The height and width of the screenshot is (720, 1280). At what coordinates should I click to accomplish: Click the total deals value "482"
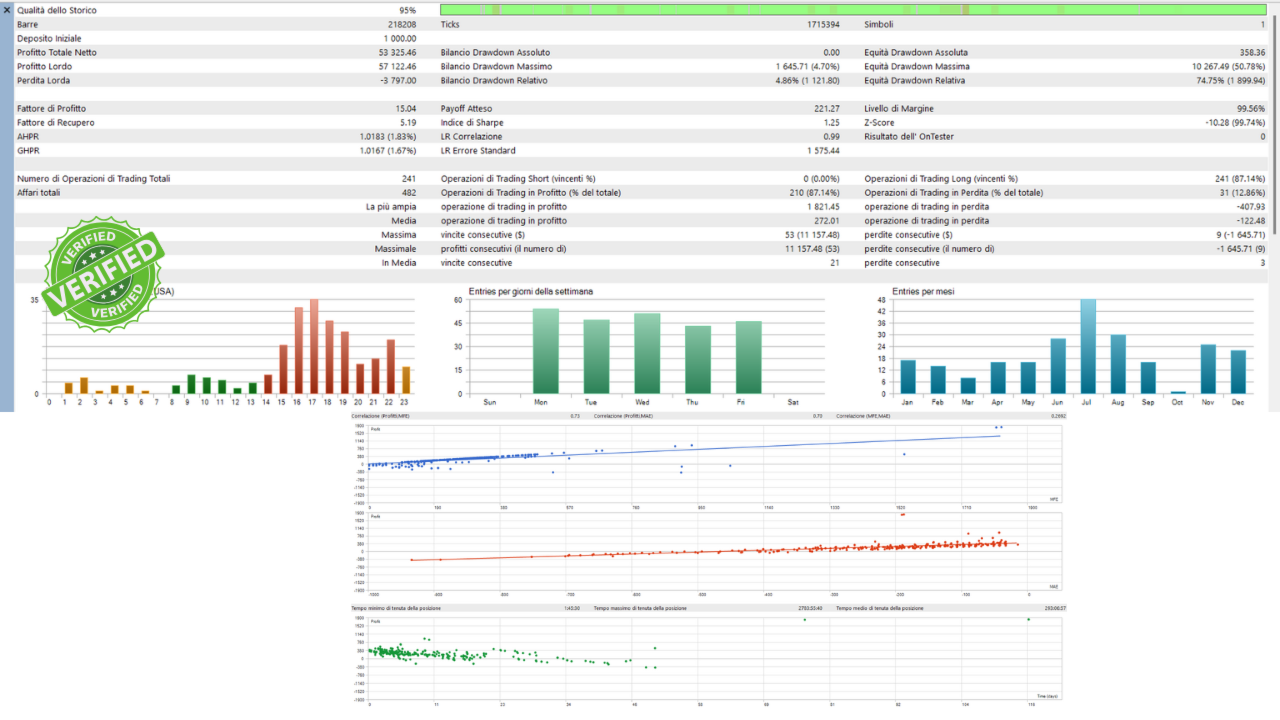[x=409, y=192]
